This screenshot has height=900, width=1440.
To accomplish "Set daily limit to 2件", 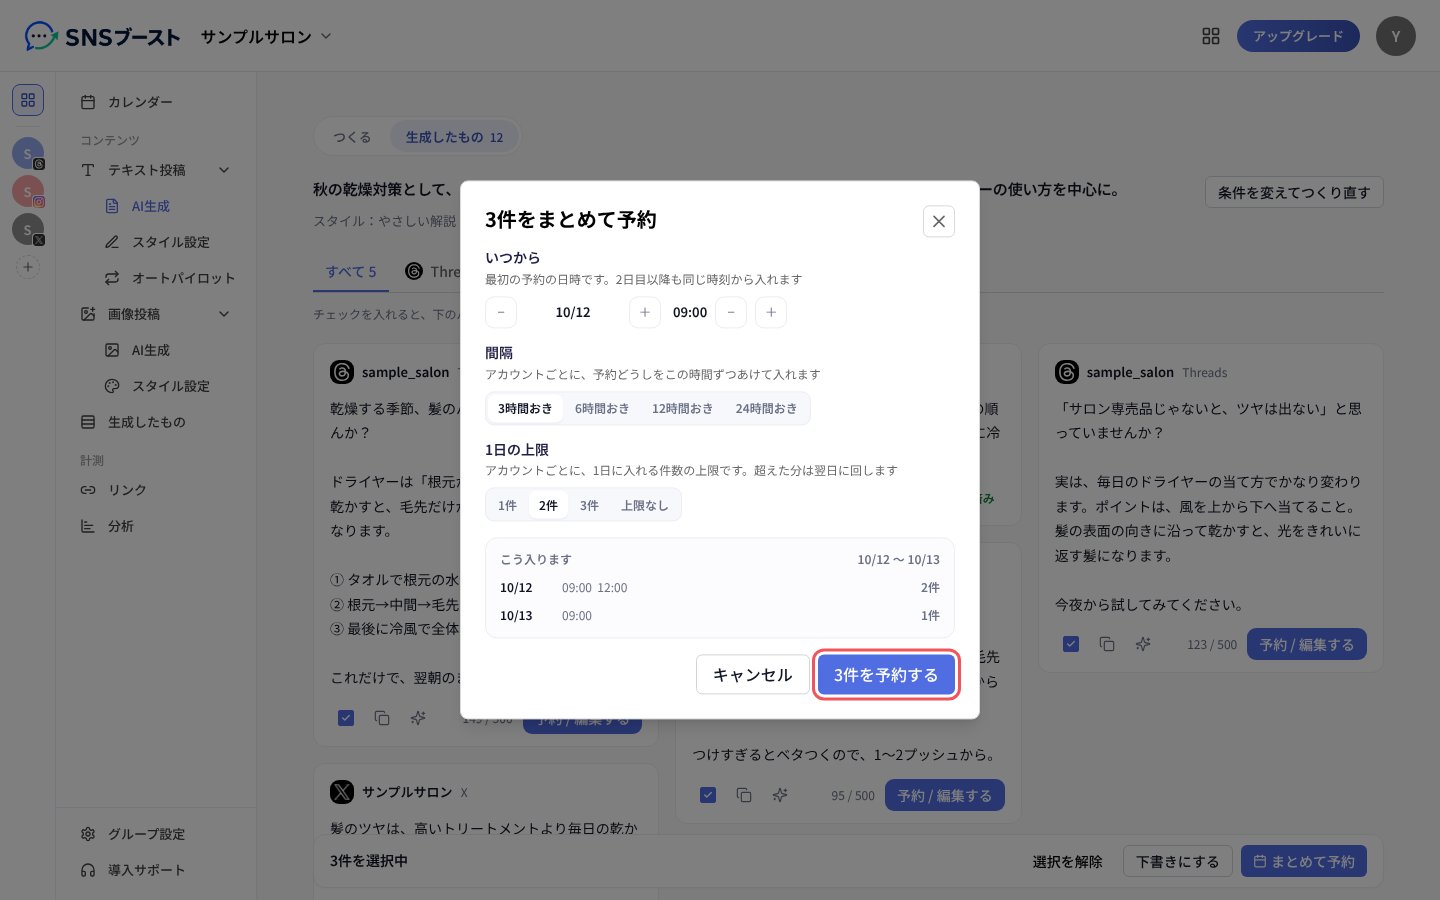I will [548, 505].
